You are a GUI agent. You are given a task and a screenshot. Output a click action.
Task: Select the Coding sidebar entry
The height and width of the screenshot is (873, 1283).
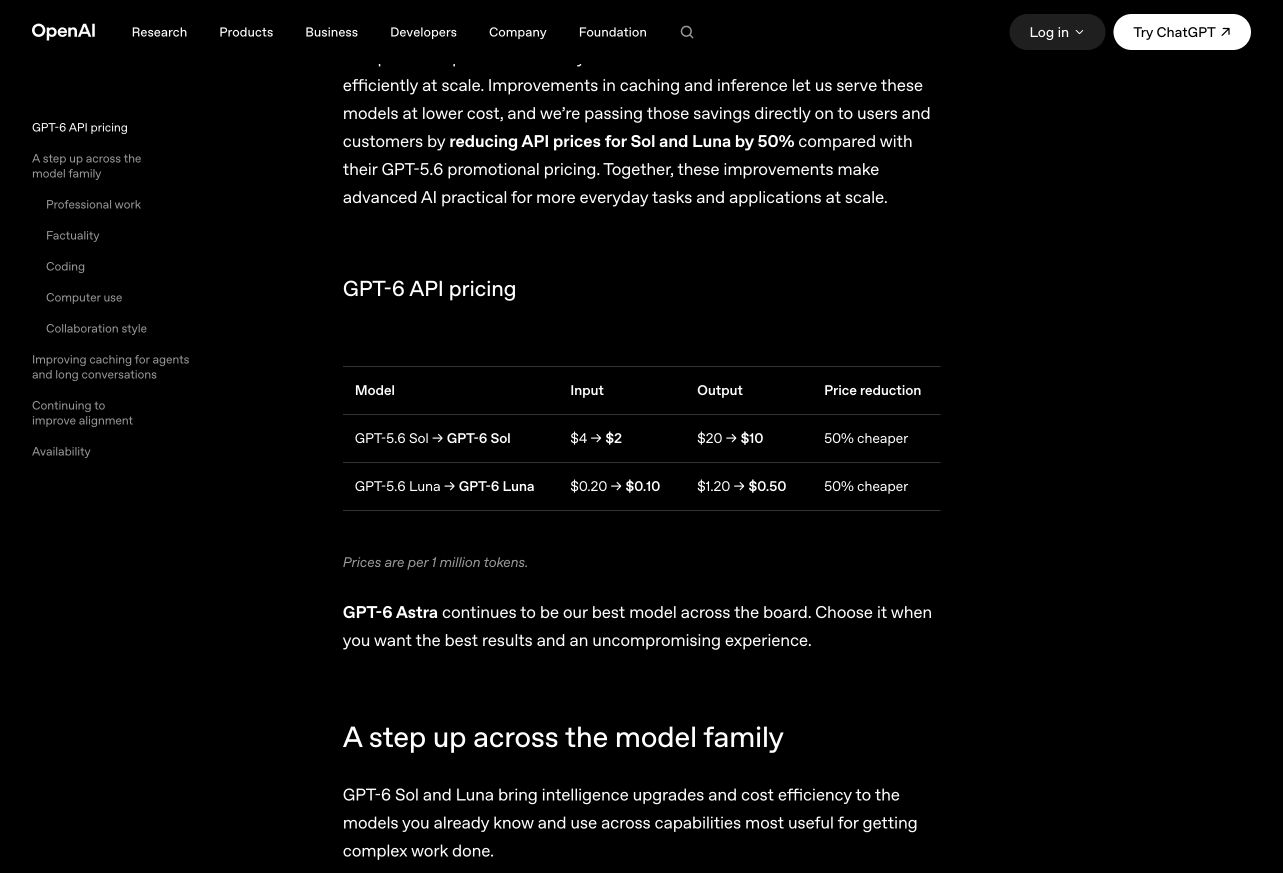click(65, 266)
